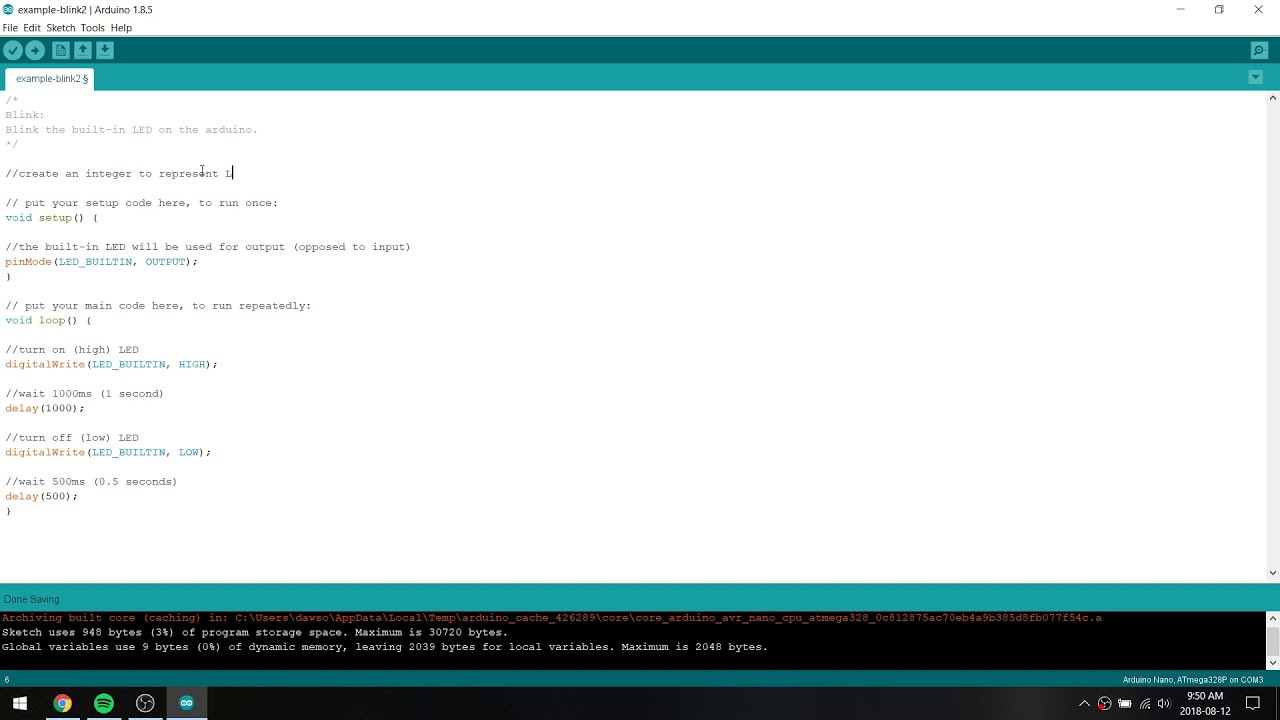Screen dimensions: 1280x720
Task: Click the line number 6 indicator
Action: pyautogui.click(x=6, y=680)
